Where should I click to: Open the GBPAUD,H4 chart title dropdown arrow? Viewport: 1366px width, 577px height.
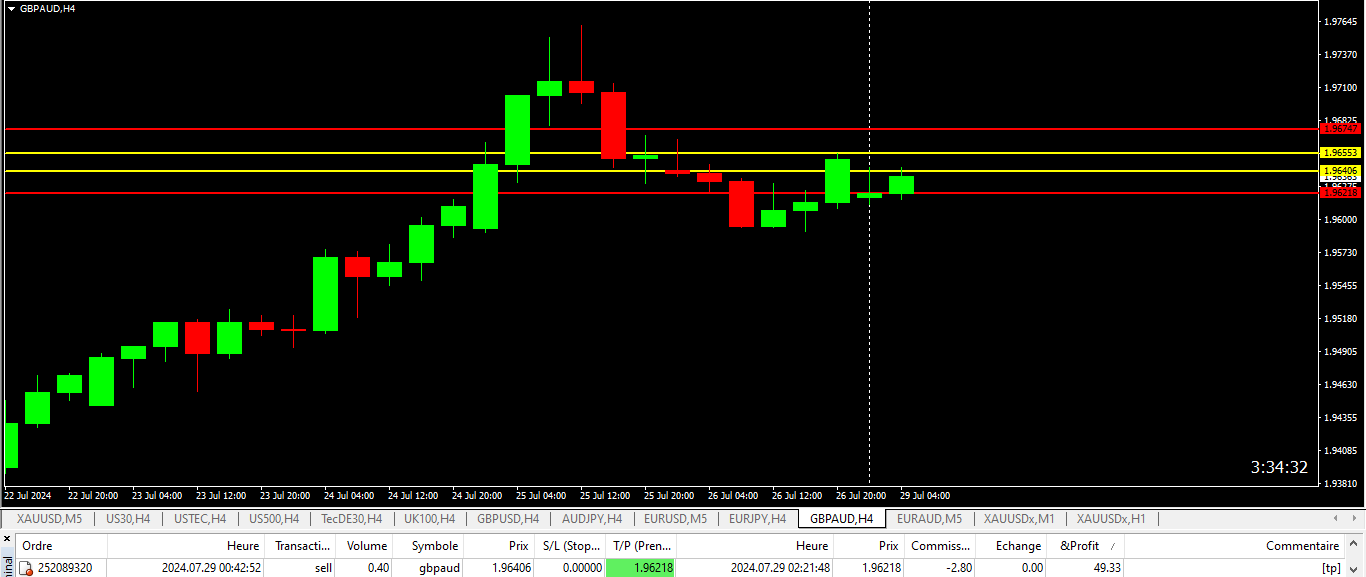click(x=11, y=8)
